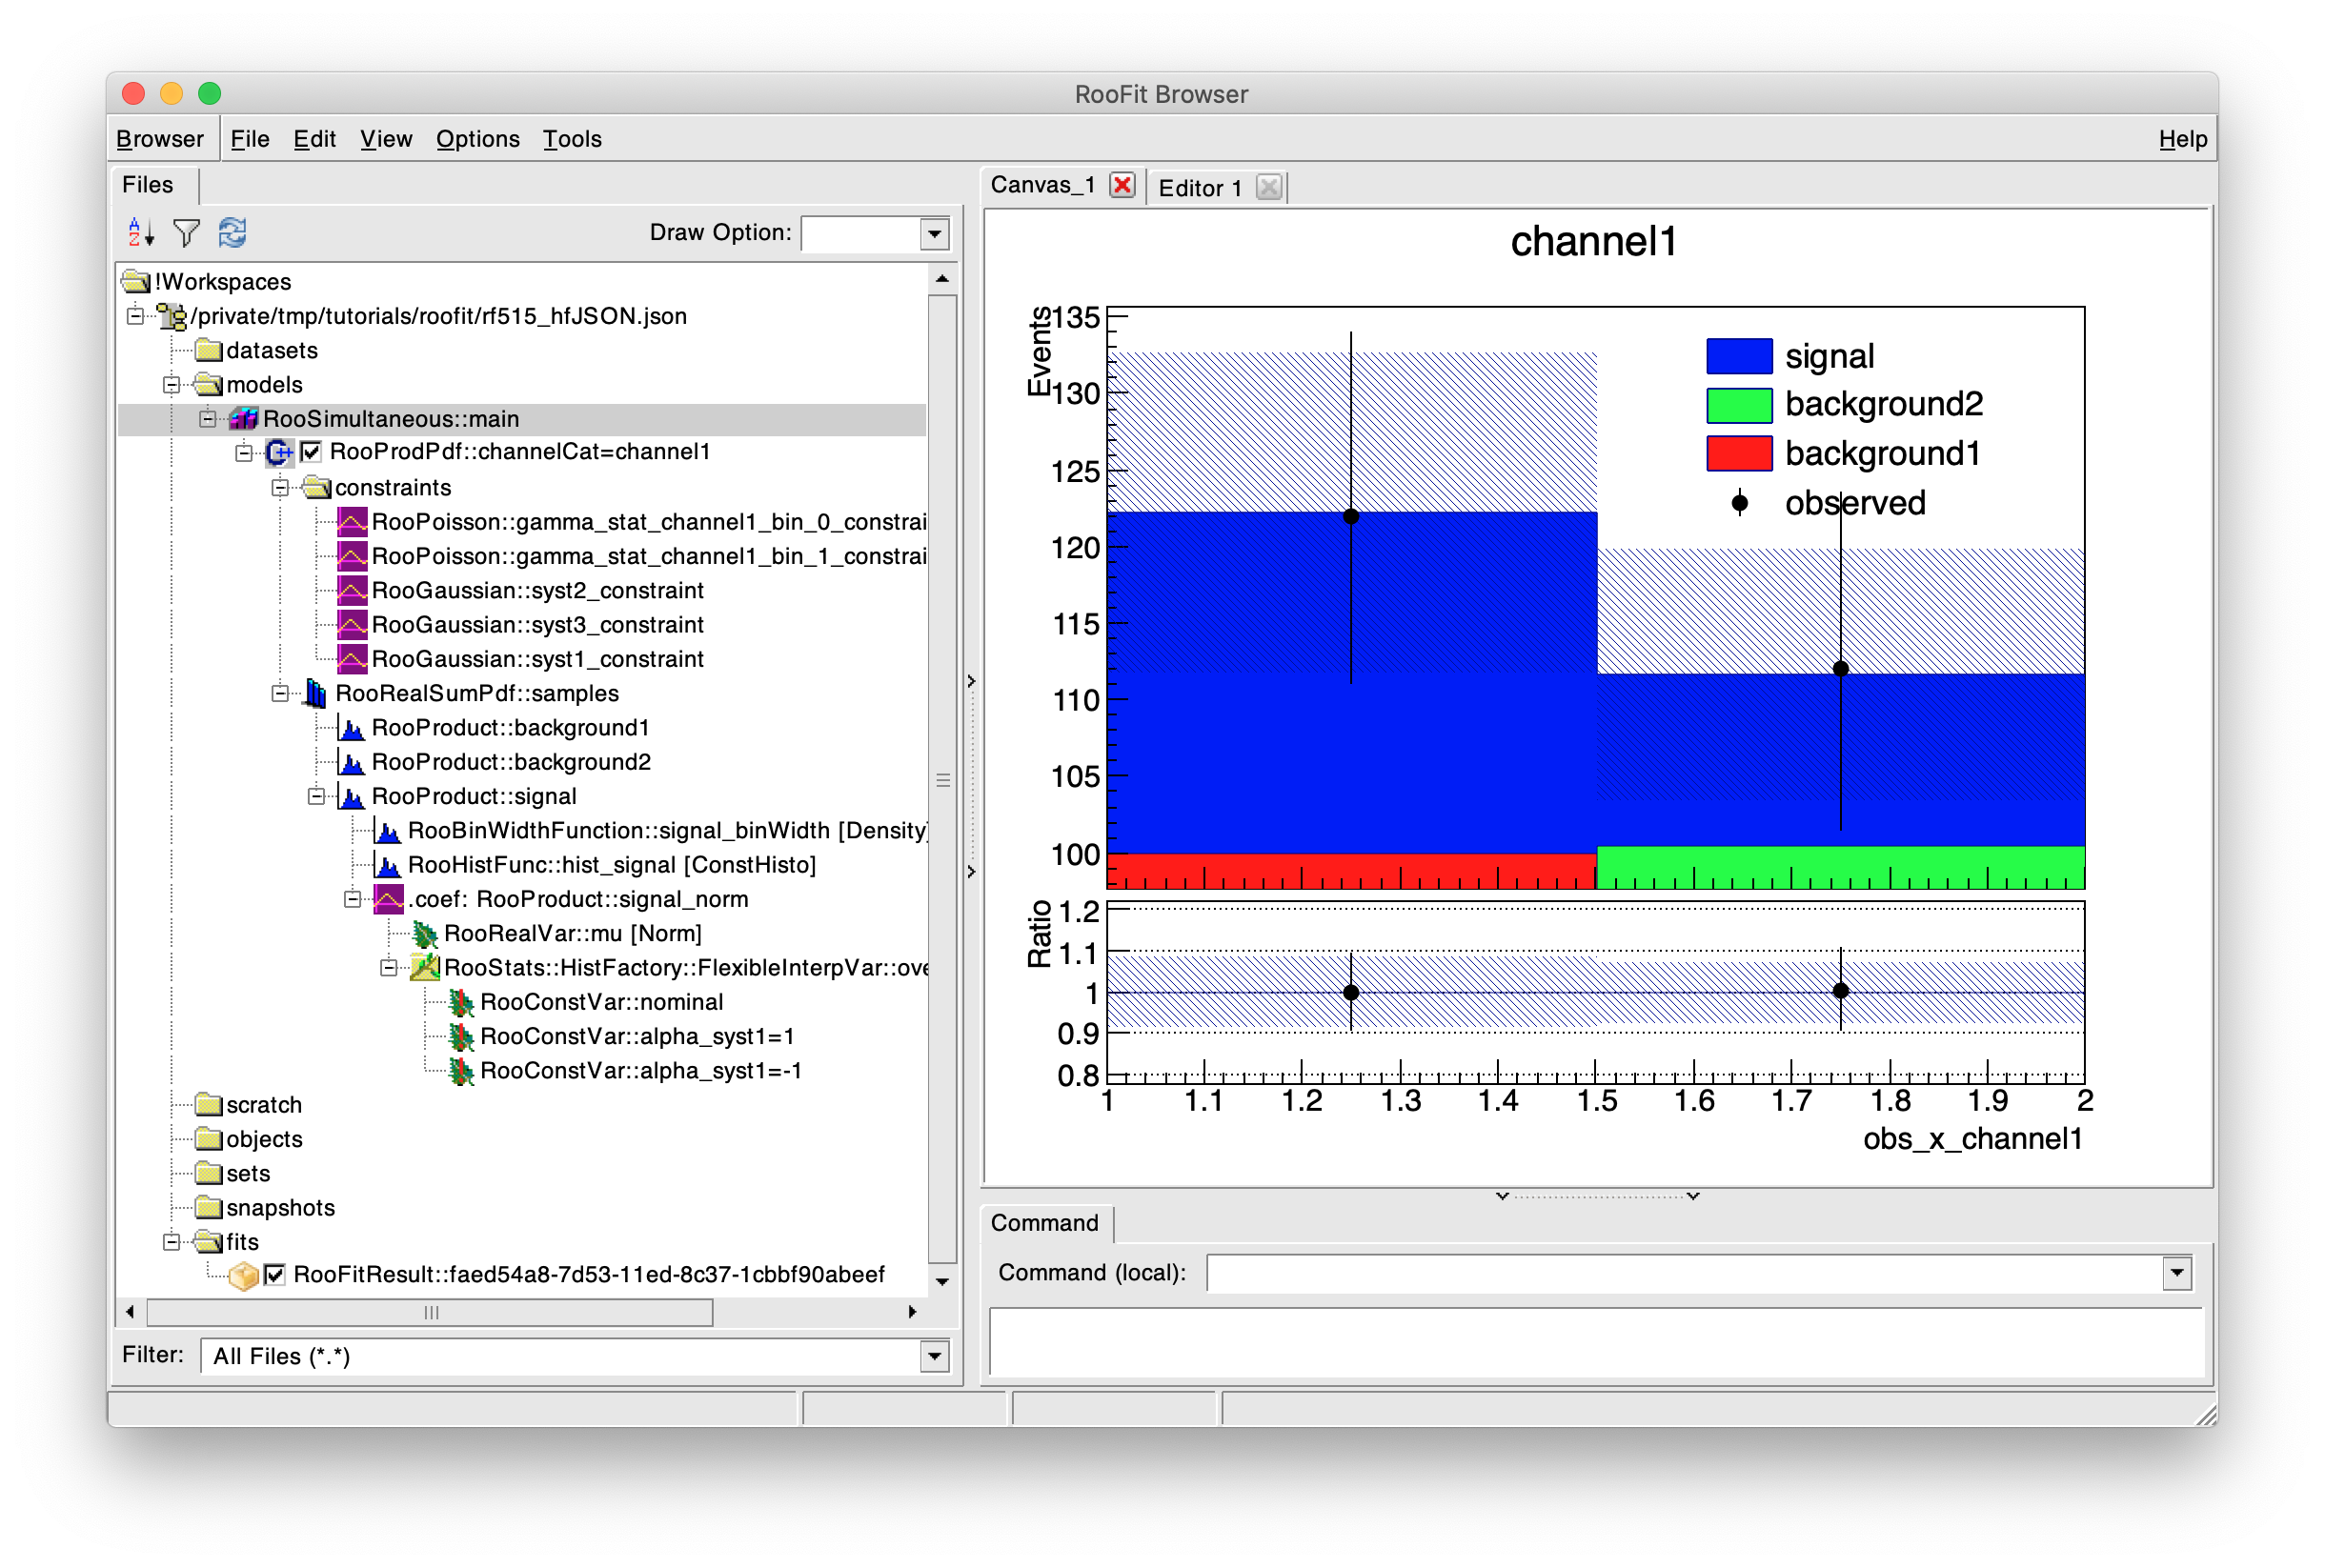This screenshot has width=2325, height=1568.
Task: Click the Command (local) input field
Action: tap(1683, 1273)
